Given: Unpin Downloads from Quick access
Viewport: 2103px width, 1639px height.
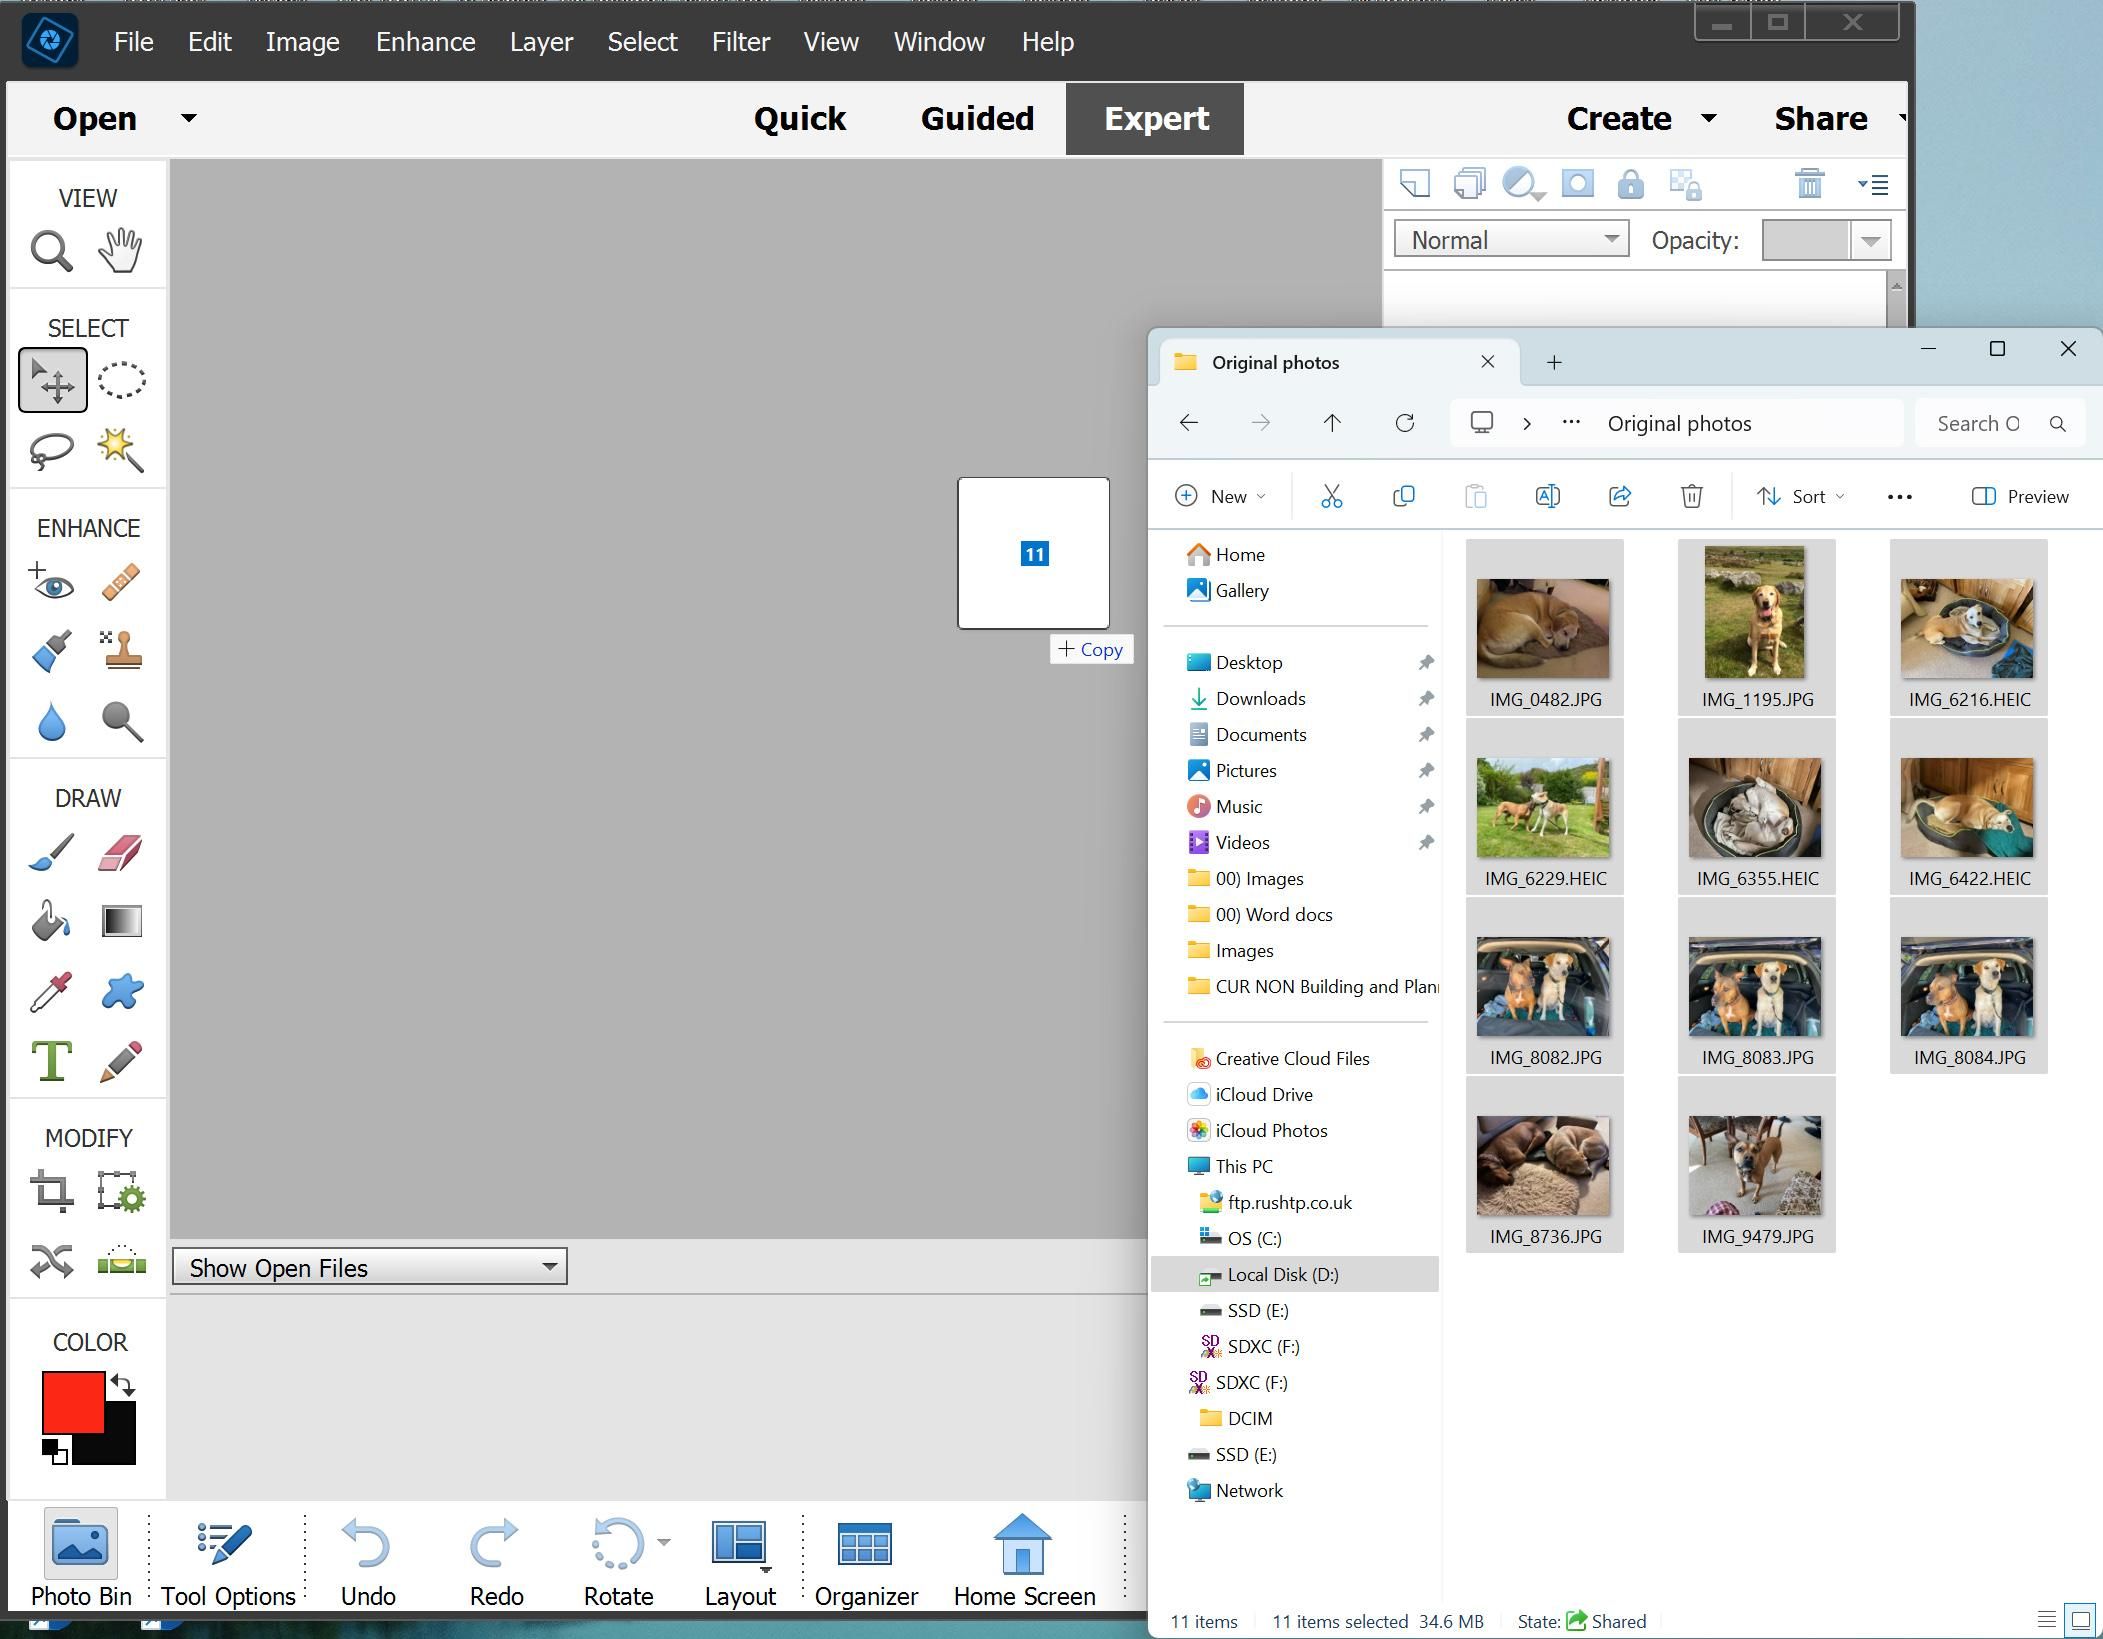Looking at the screenshot, I should [1427, 698].
